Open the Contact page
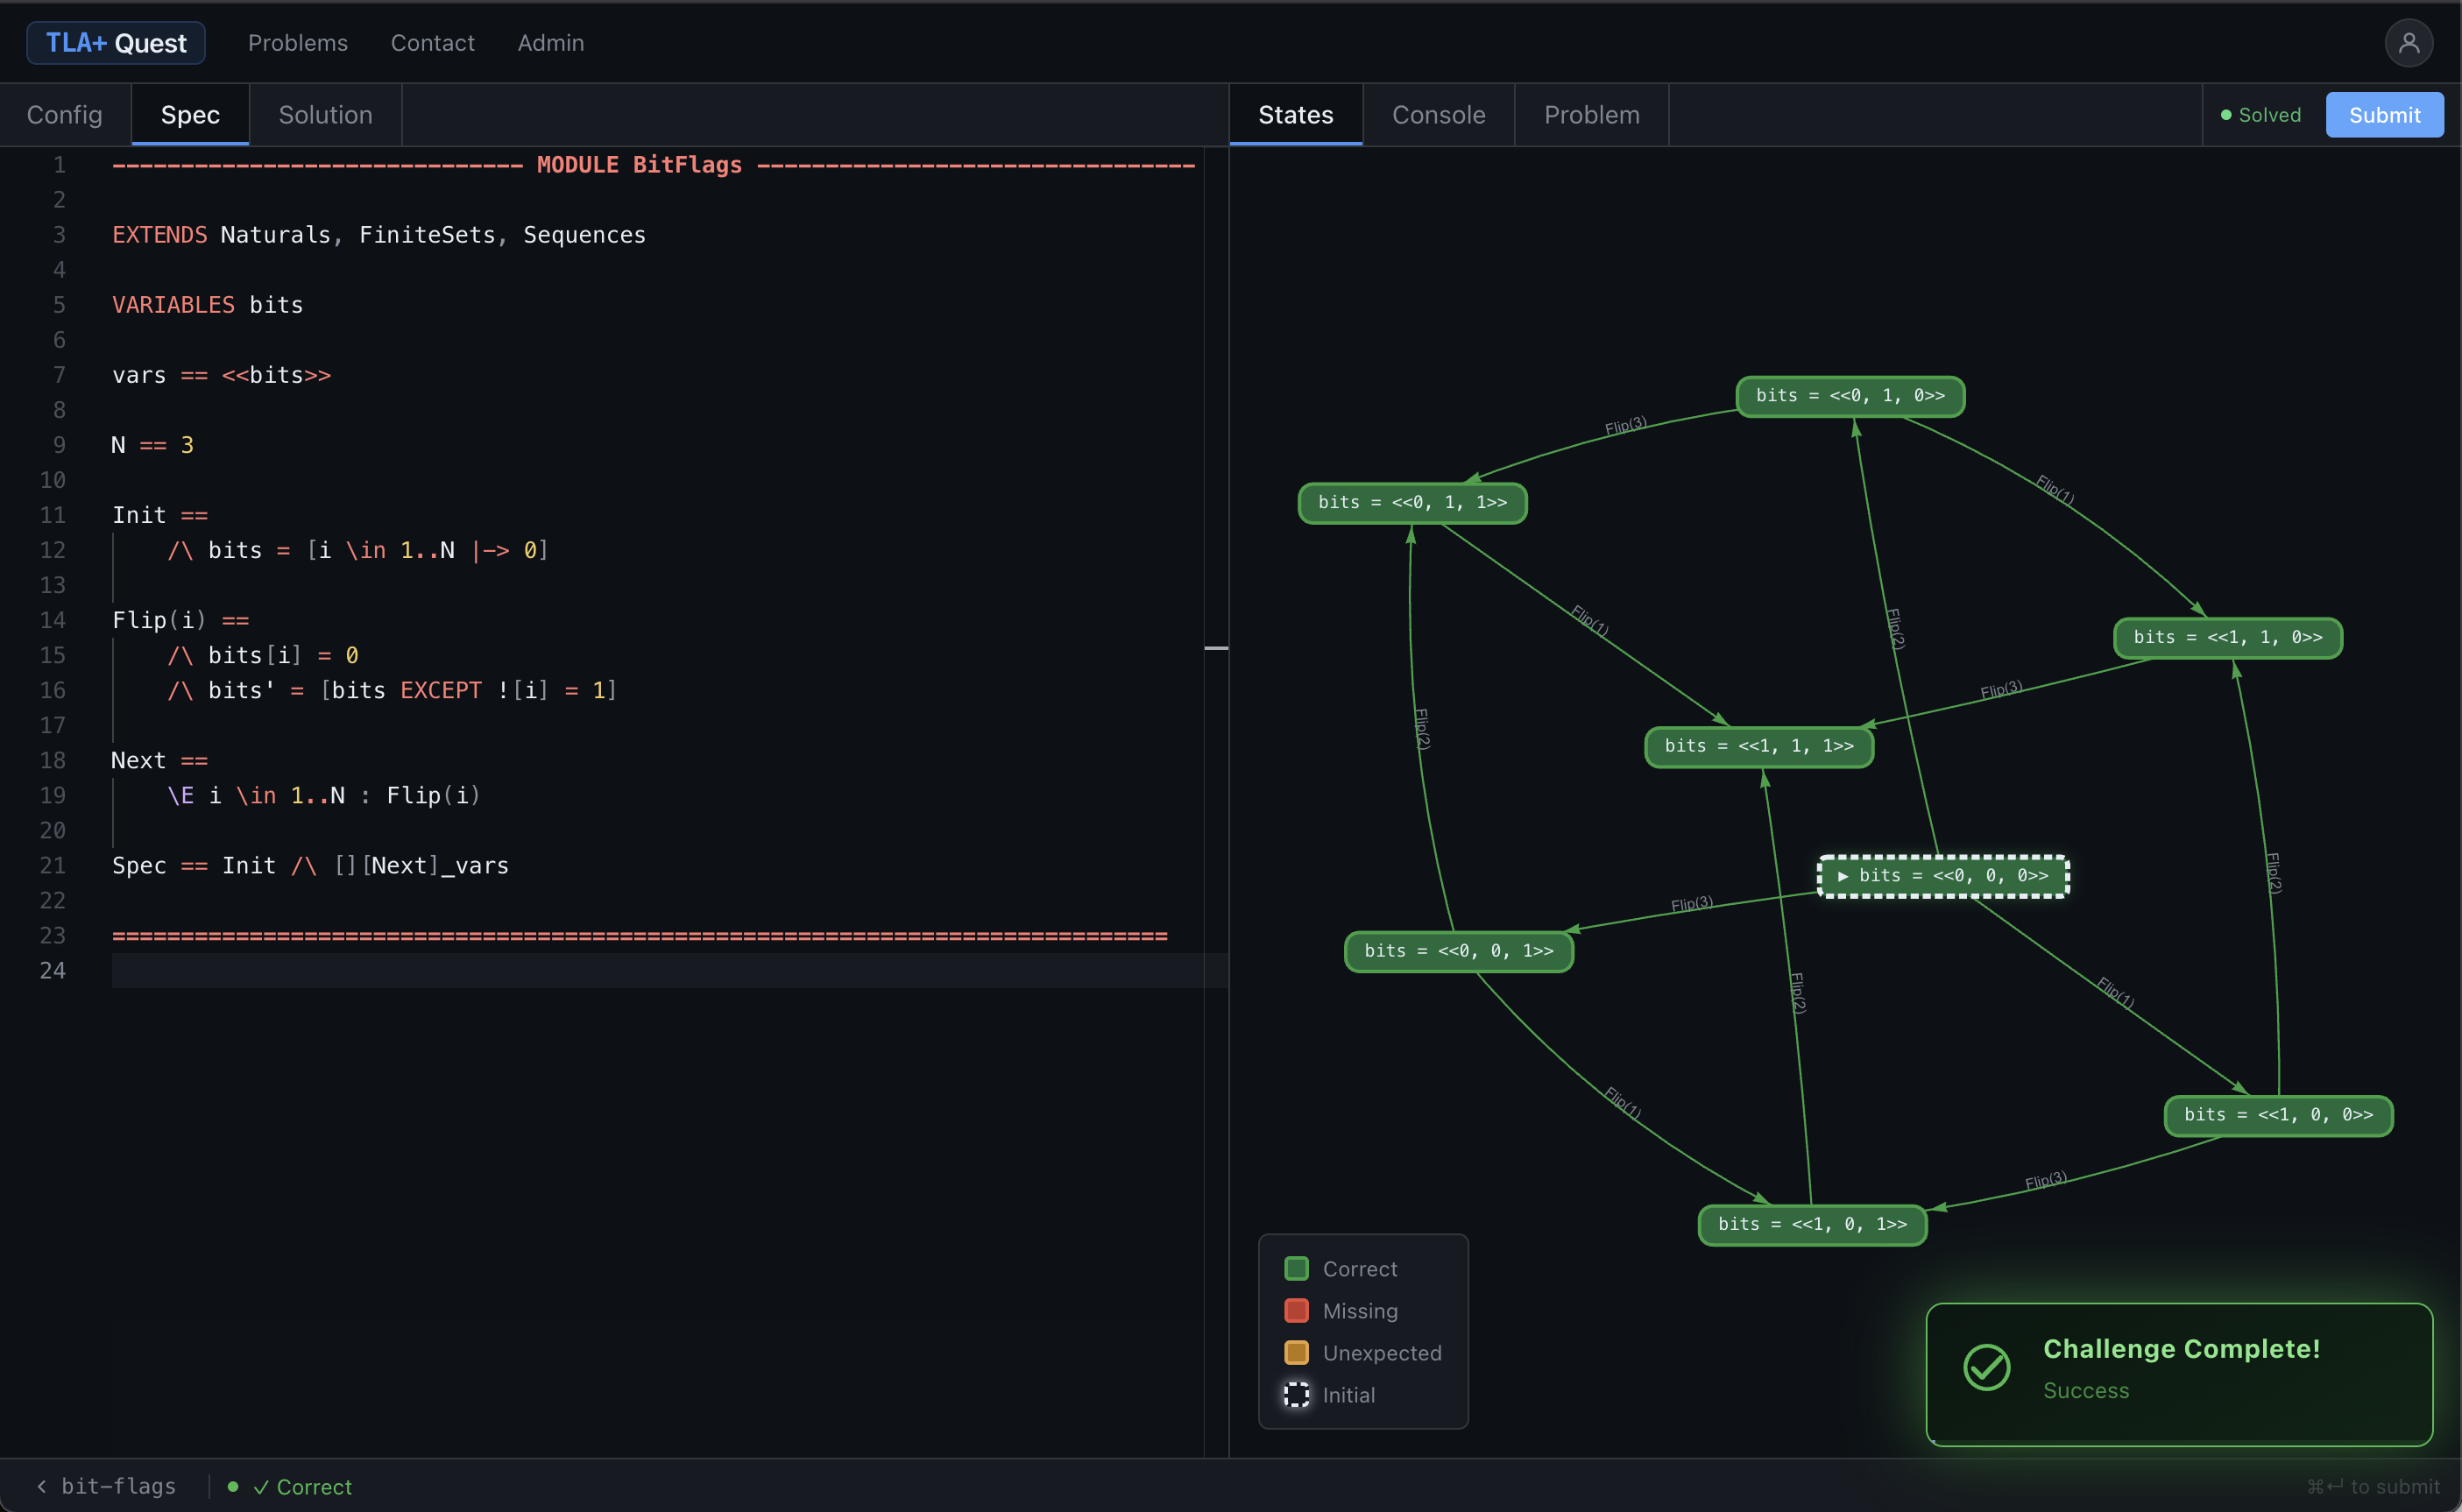 (x=432, y=43)
